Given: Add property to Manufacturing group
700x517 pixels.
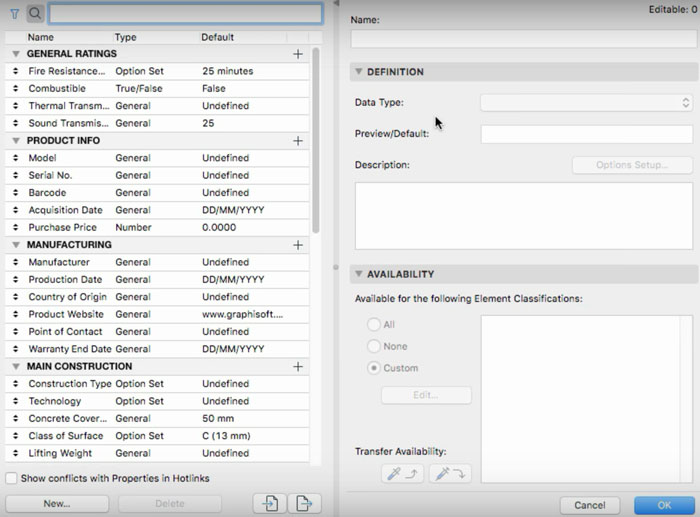Looking at the screenshot, I should [x=297, y=245].
